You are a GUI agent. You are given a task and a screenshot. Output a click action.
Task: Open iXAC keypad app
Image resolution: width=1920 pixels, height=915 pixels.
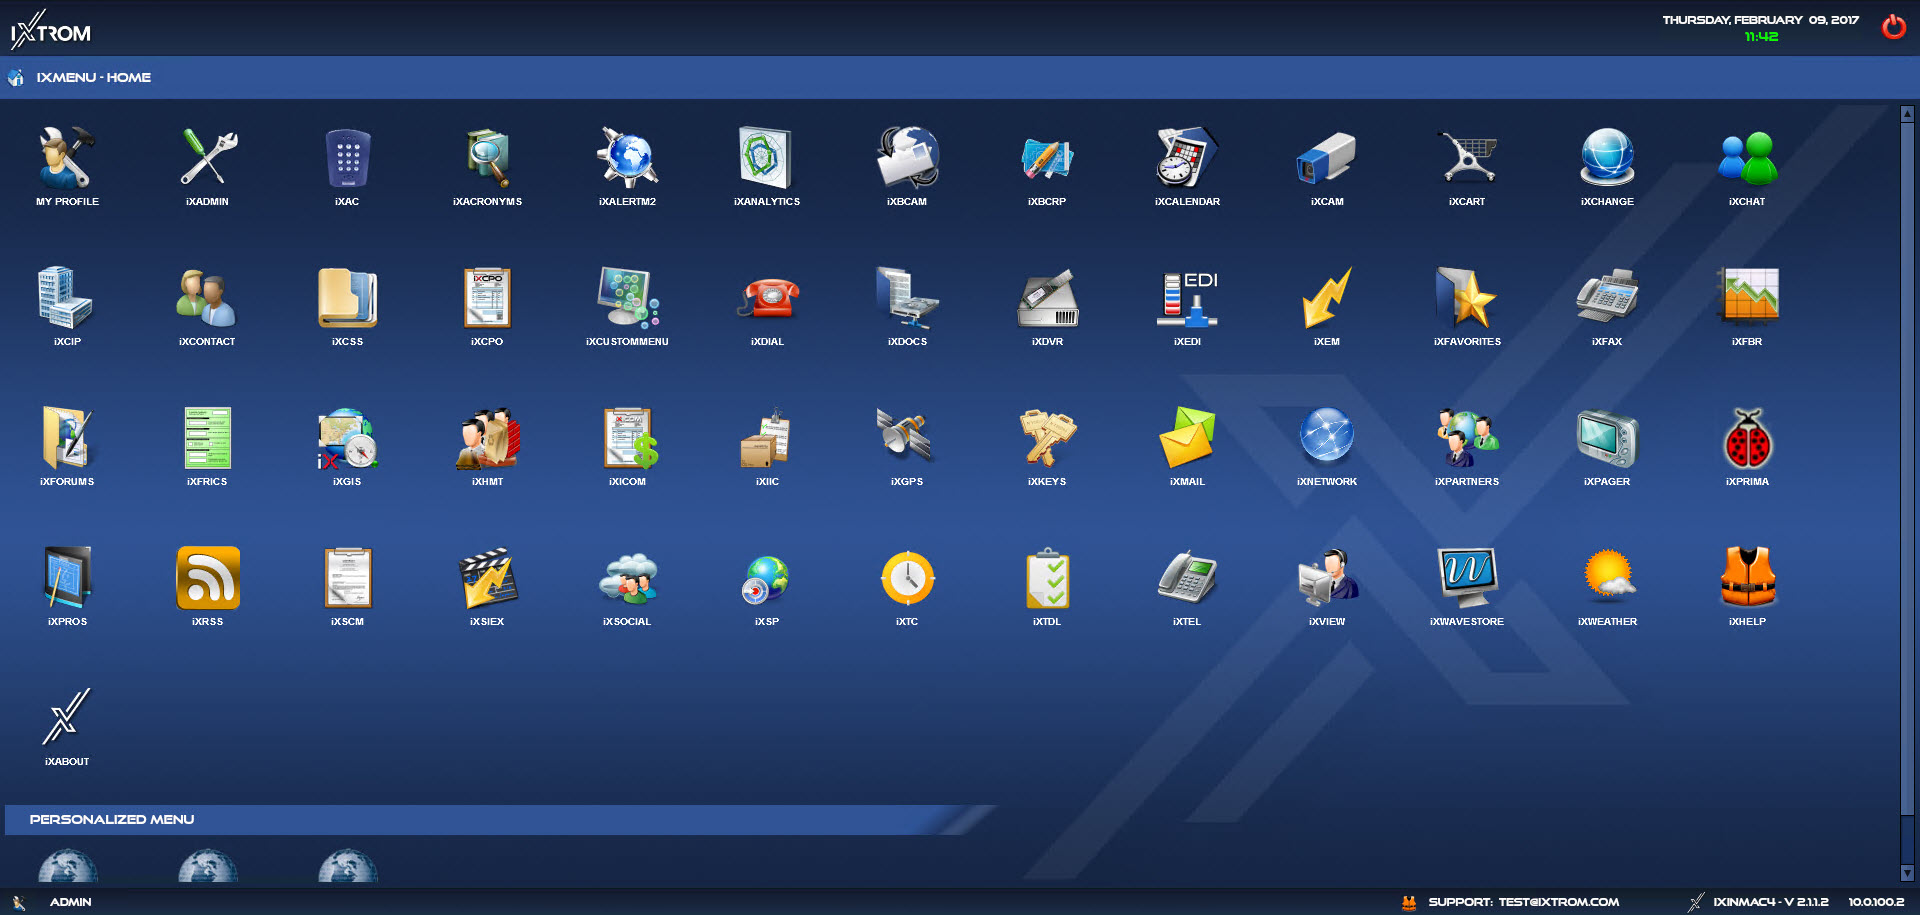347,158
